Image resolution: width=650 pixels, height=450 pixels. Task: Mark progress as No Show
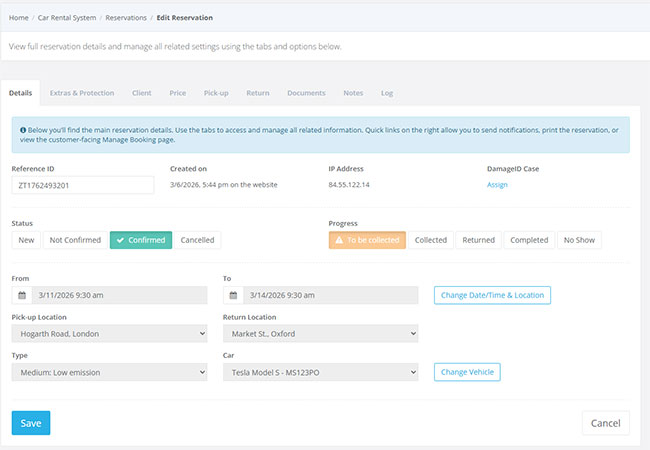[x=579, y=240]
